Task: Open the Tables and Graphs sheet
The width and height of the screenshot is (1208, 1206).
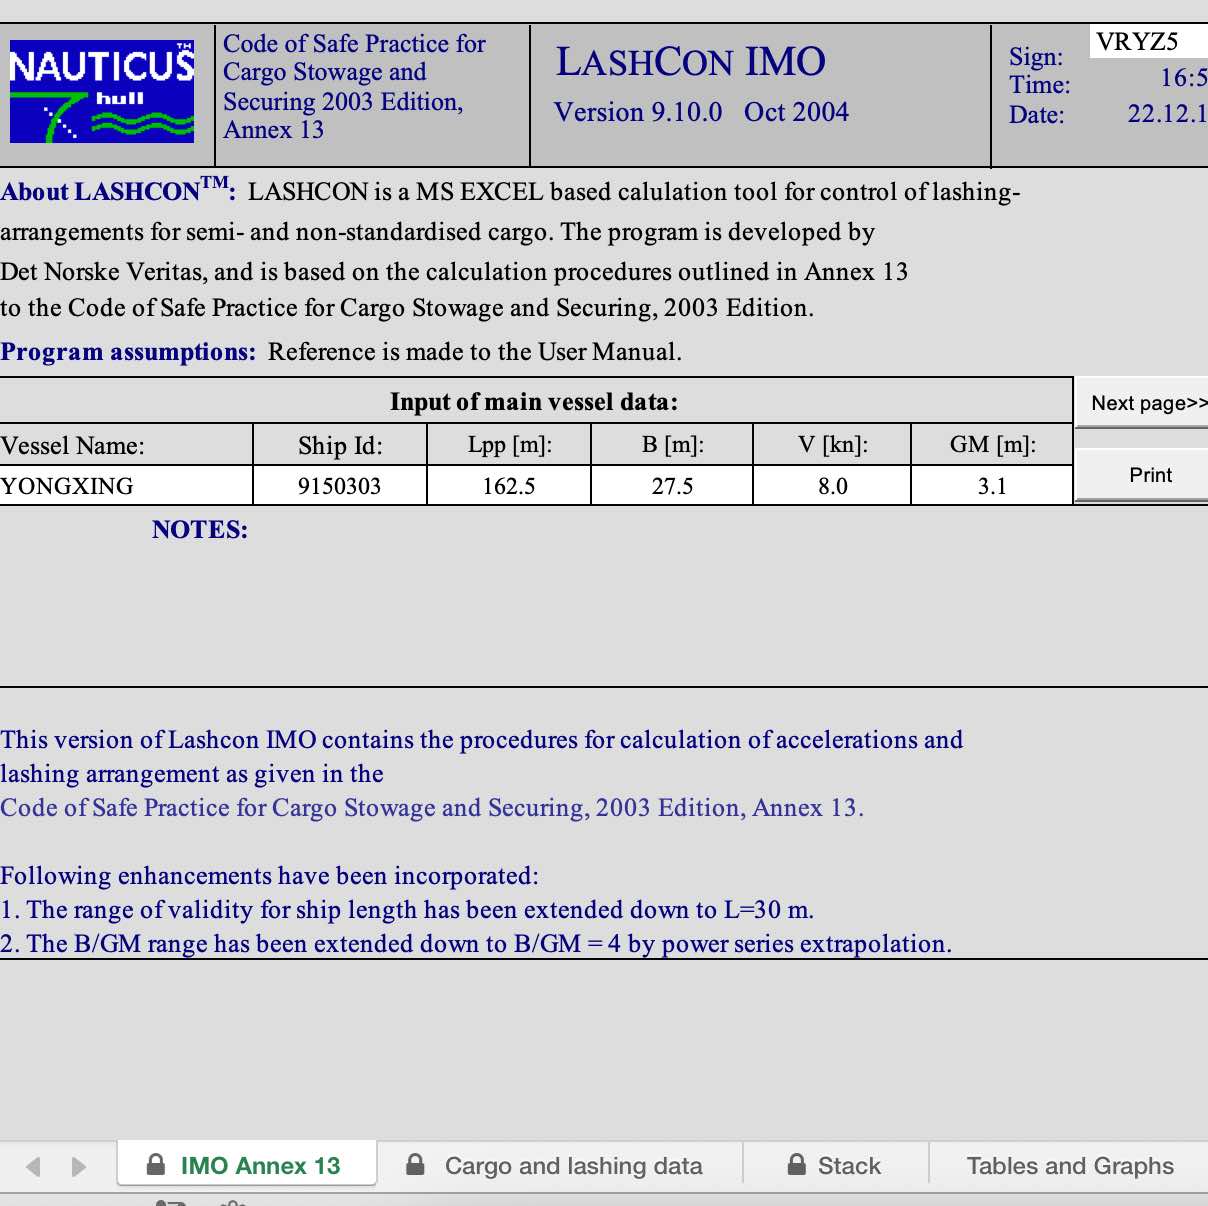Action: pyautogui.click(x=1069, y=1166)
